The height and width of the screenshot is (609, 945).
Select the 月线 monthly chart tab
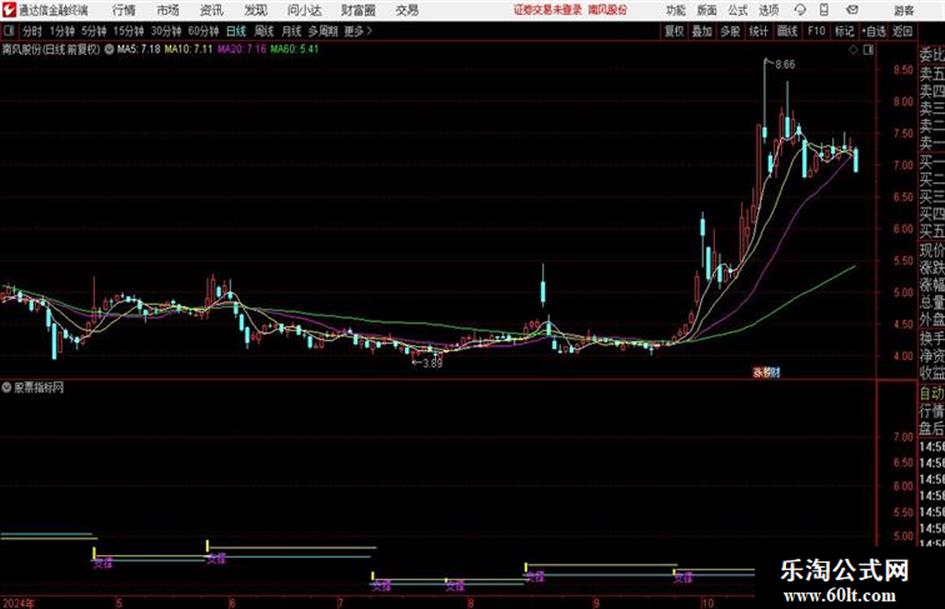coord(292,31)
